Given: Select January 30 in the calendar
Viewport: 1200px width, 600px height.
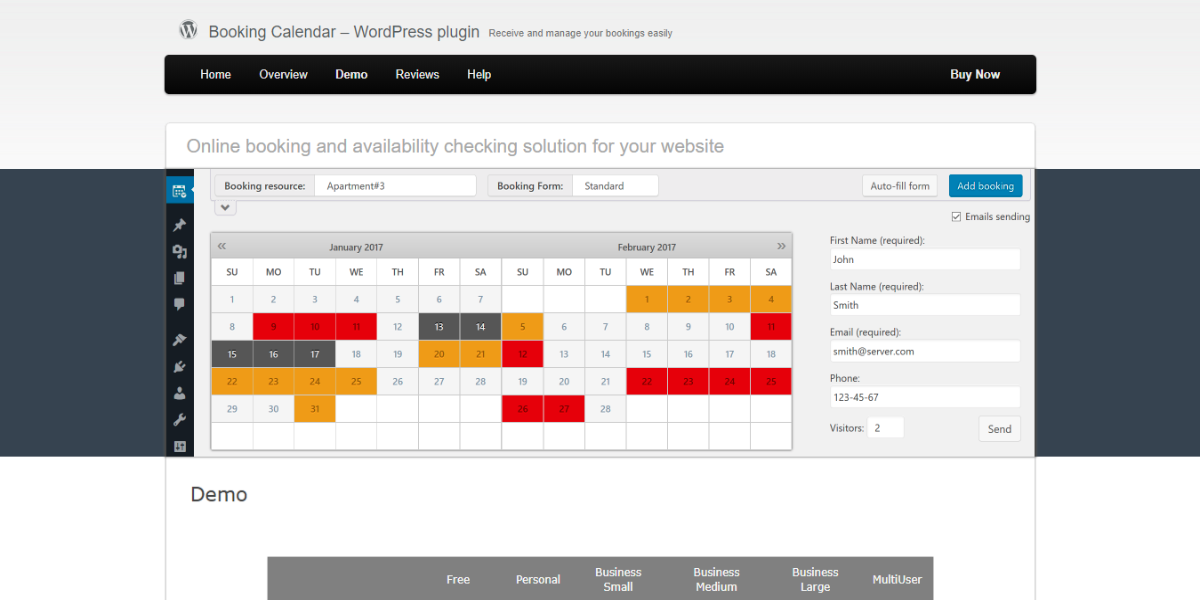Looking at the screenshot, I should tap(274, 409).
